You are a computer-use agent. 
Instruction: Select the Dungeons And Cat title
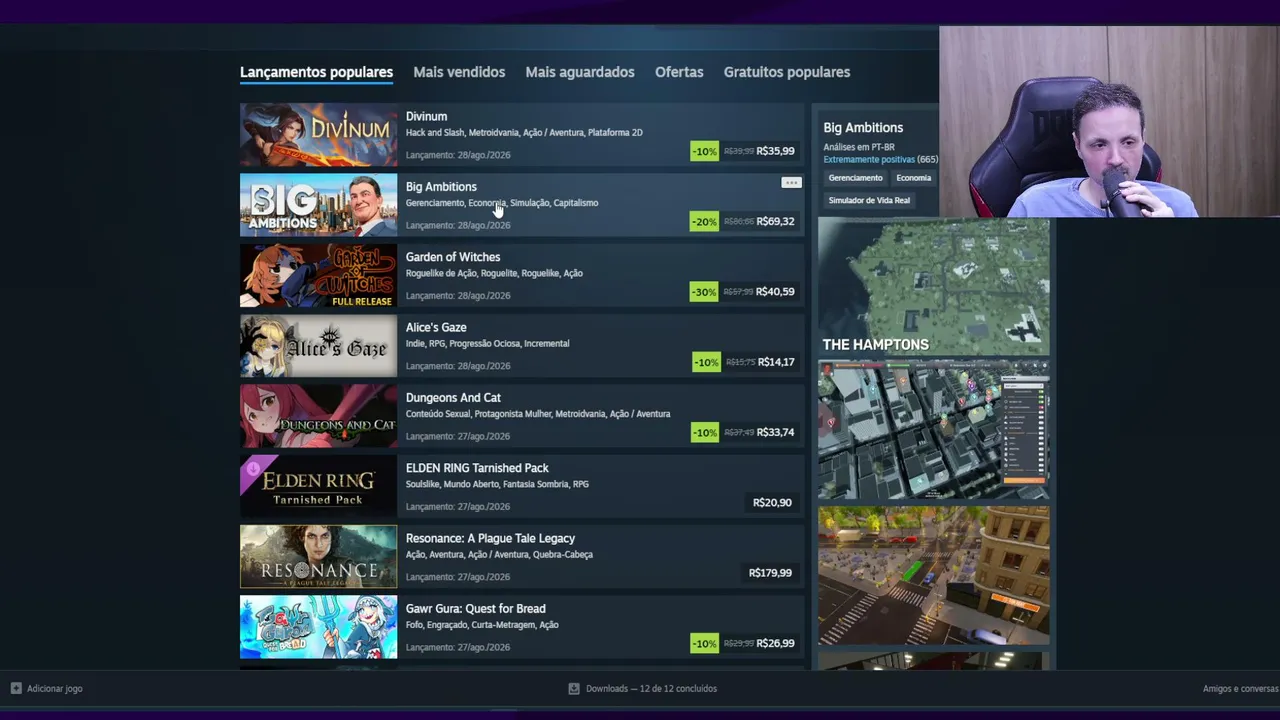point(453,398)
